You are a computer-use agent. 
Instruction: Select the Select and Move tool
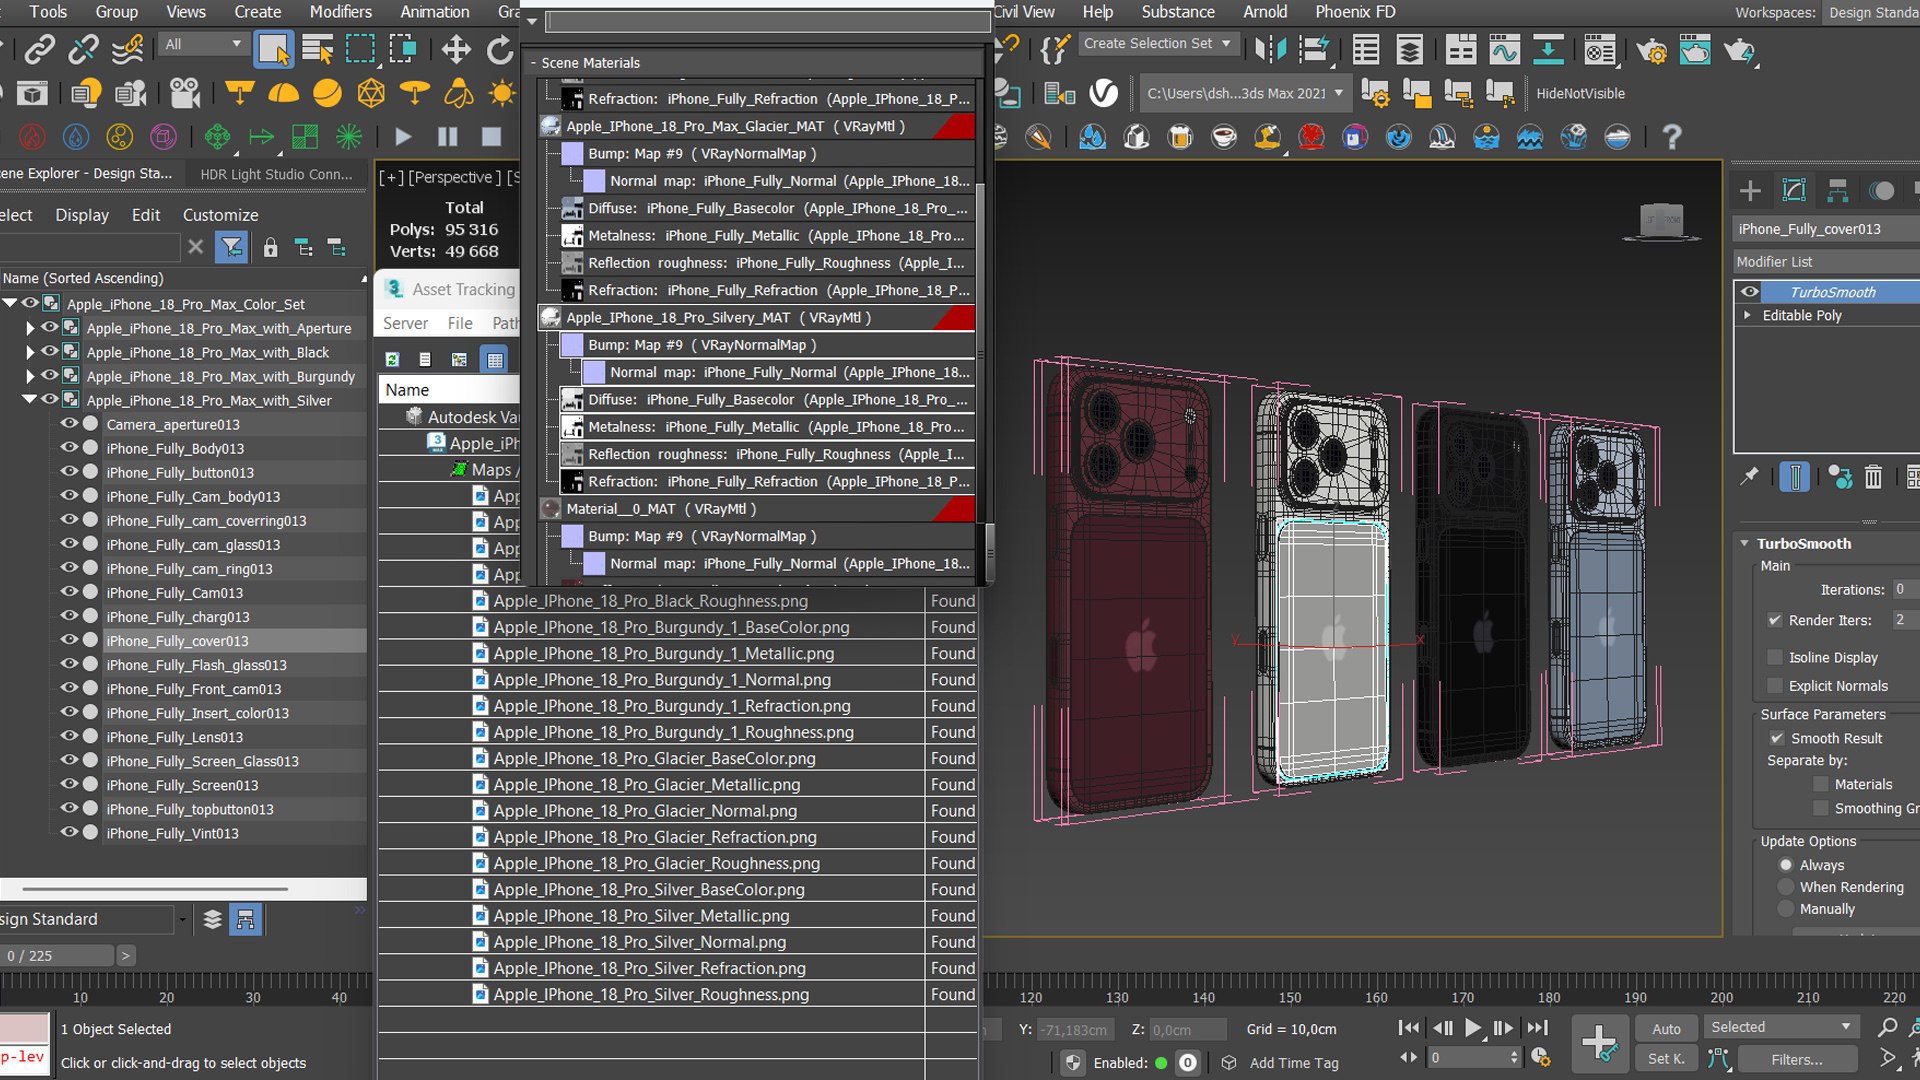[x=456, y=49]
